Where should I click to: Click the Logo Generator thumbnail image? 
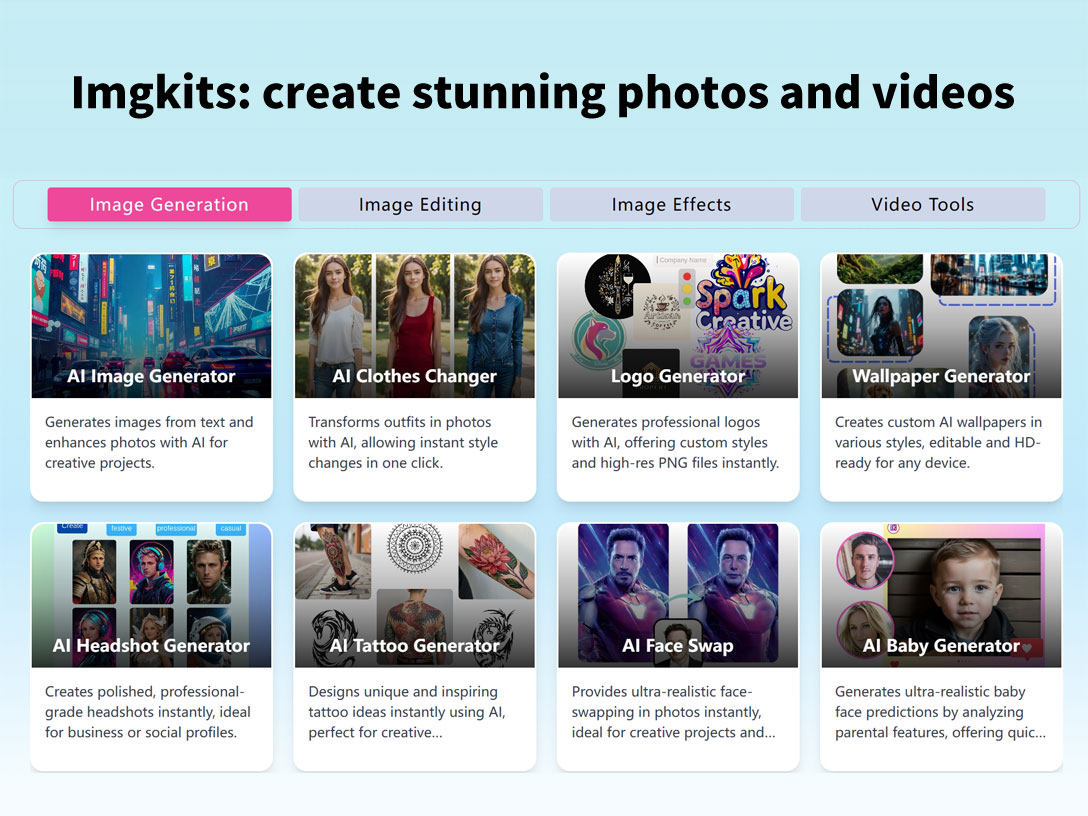point(678,325)
